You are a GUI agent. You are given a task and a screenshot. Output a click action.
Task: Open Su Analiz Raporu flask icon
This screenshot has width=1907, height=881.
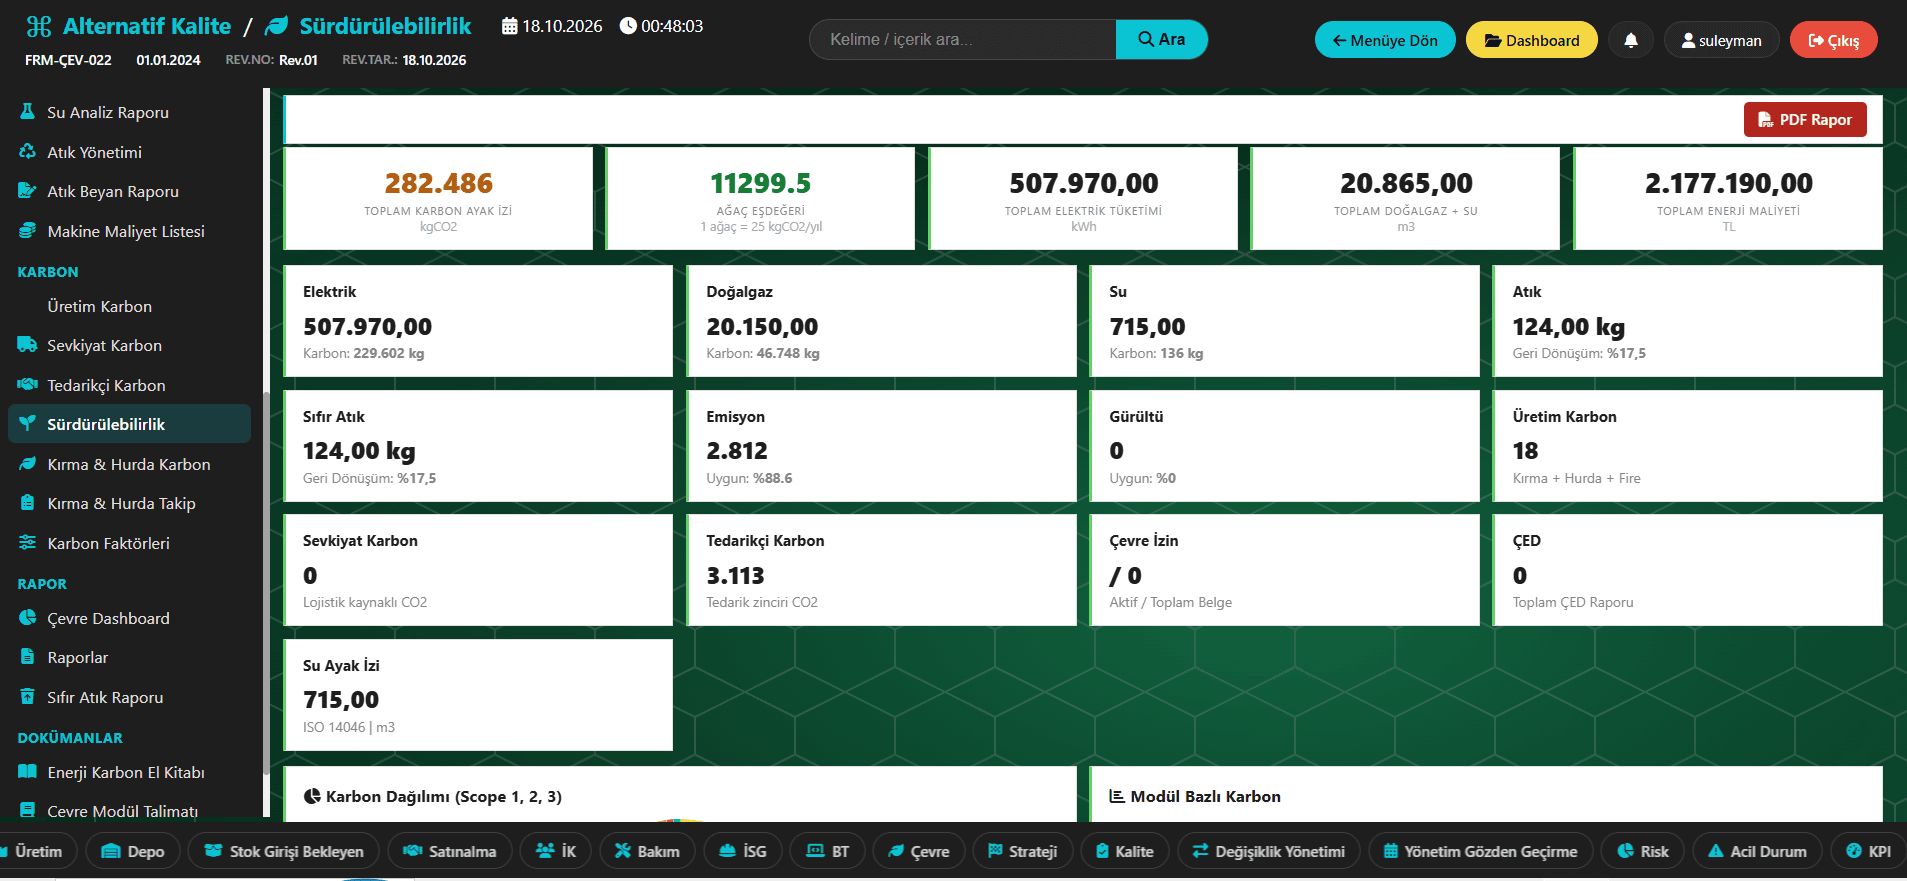(x=27, y=112)
